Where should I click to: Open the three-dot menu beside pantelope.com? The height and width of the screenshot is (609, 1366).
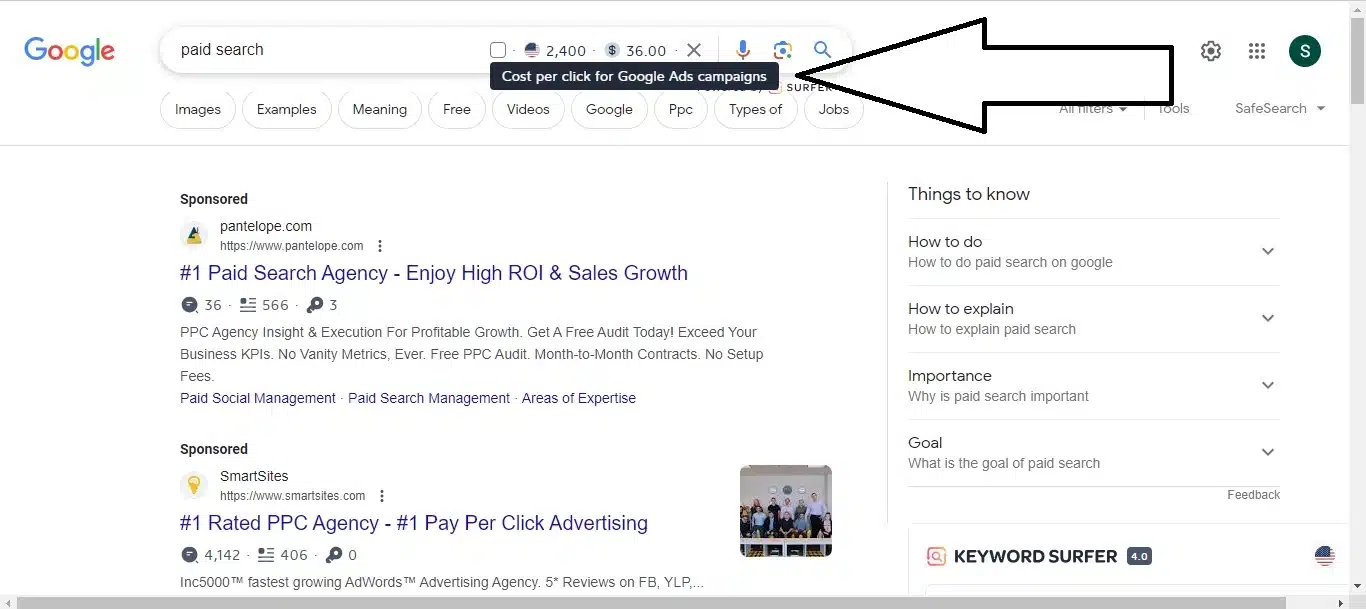coord(380,246)
